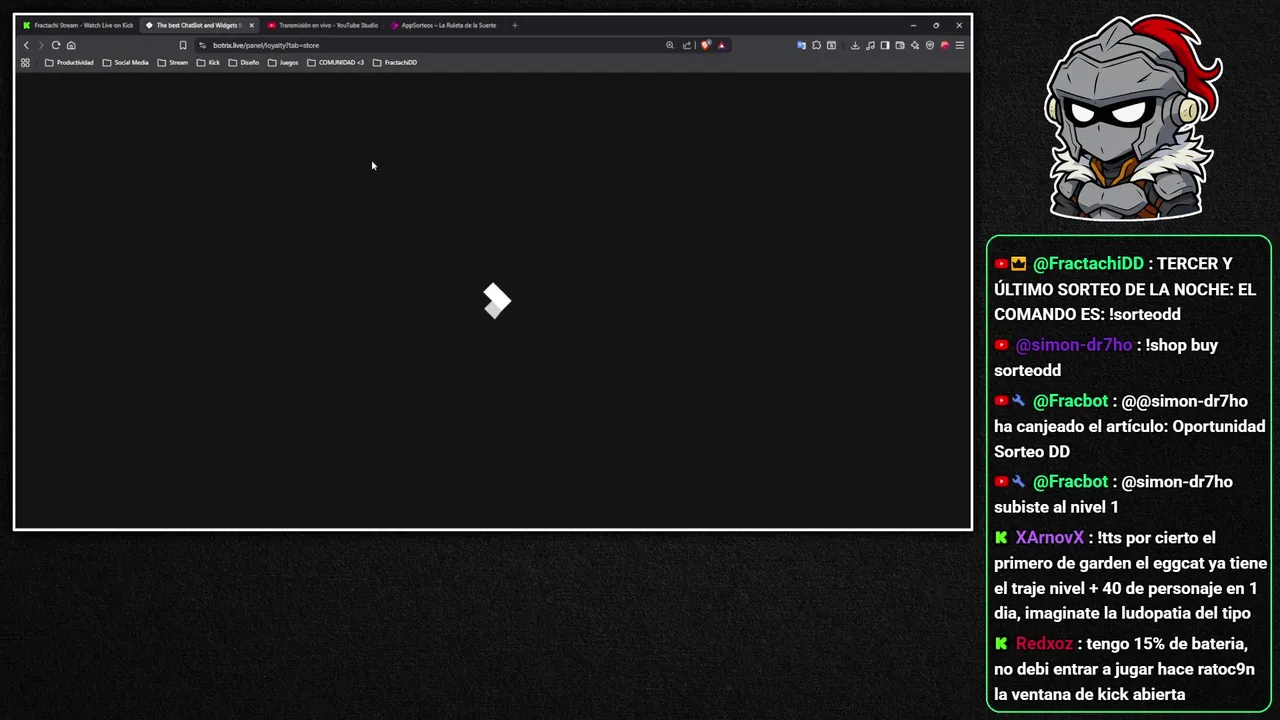Click the knight avatar mascot image
This screenshot has height=720, width=1280.
click(x=1133, y=117)
